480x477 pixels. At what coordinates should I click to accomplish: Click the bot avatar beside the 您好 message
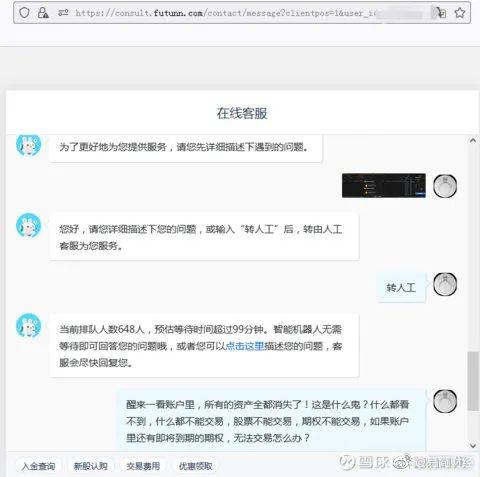pyautogui.click(x=29, y=226)
